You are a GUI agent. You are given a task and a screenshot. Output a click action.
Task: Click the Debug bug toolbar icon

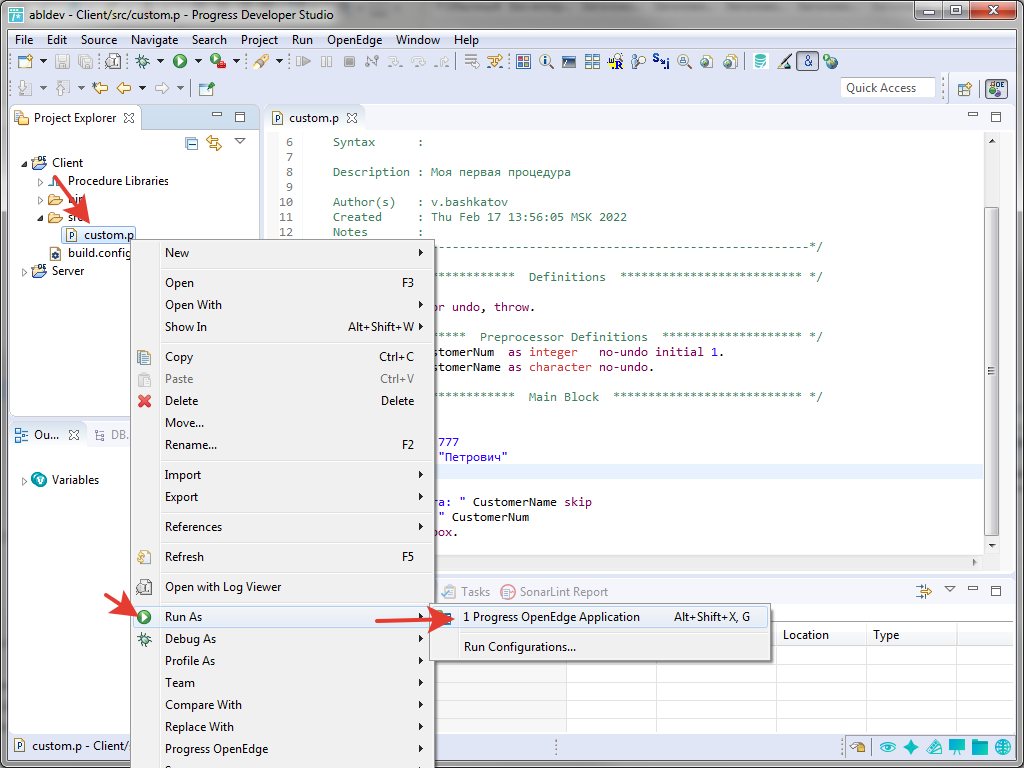click(x=142, y=61)
